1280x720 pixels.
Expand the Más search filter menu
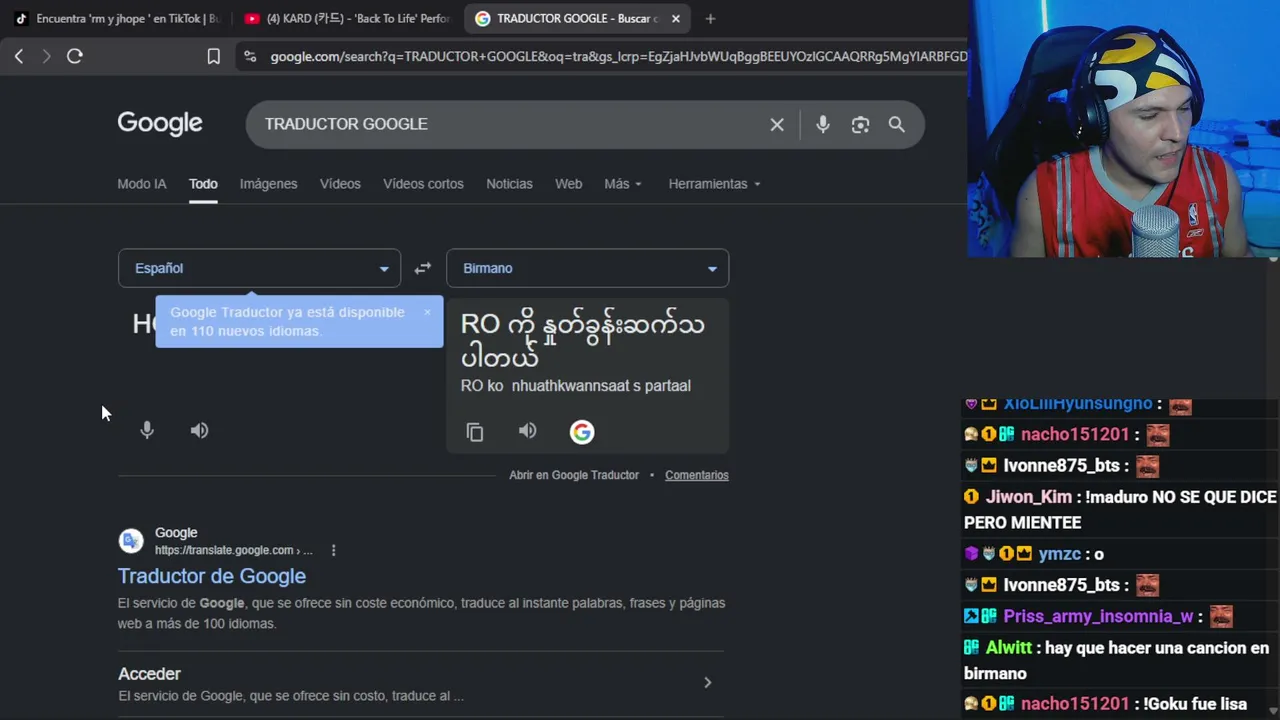coord(623,184)
